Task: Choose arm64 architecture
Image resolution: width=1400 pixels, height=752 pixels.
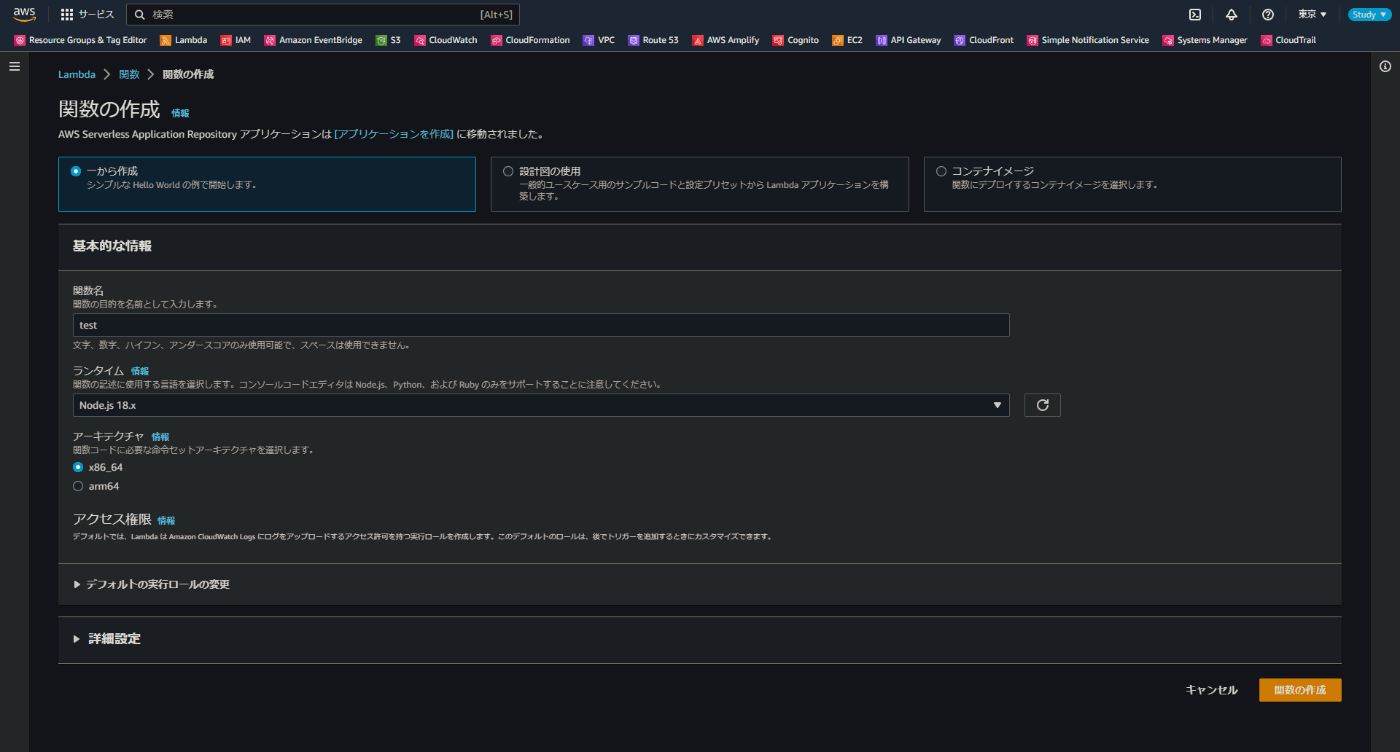Action: coord(78,486)
